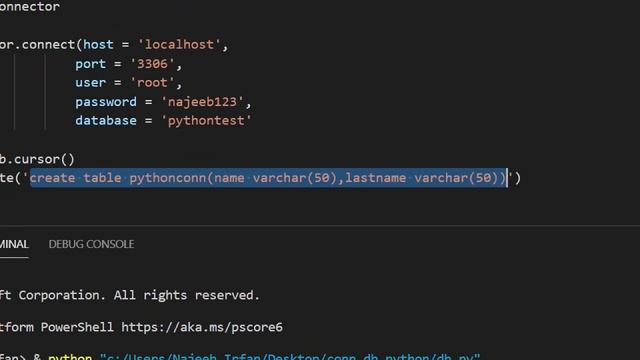Click the cursor() call in the editor
The image size is (640, 360).
(x=44, y=159)
